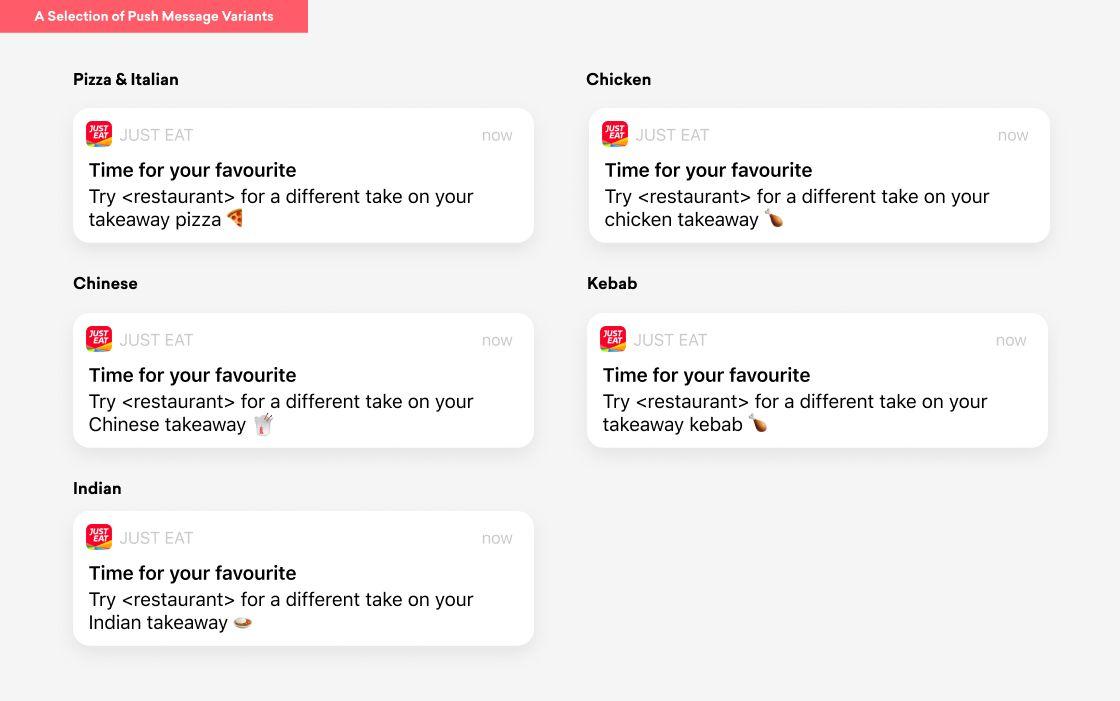Click the Just Eat logo in Chicken notification
This screenshot has height=701, width=1120.
(615, 134)
